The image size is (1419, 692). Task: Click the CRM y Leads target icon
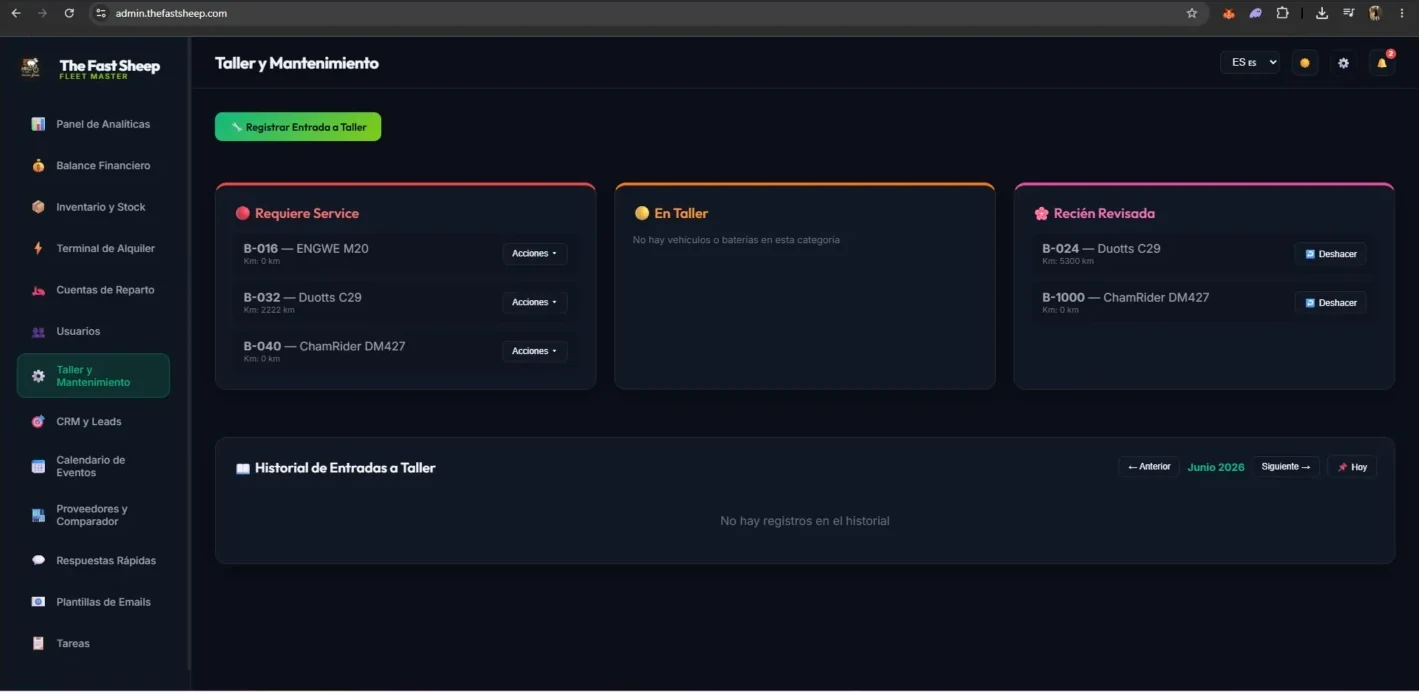38,422
